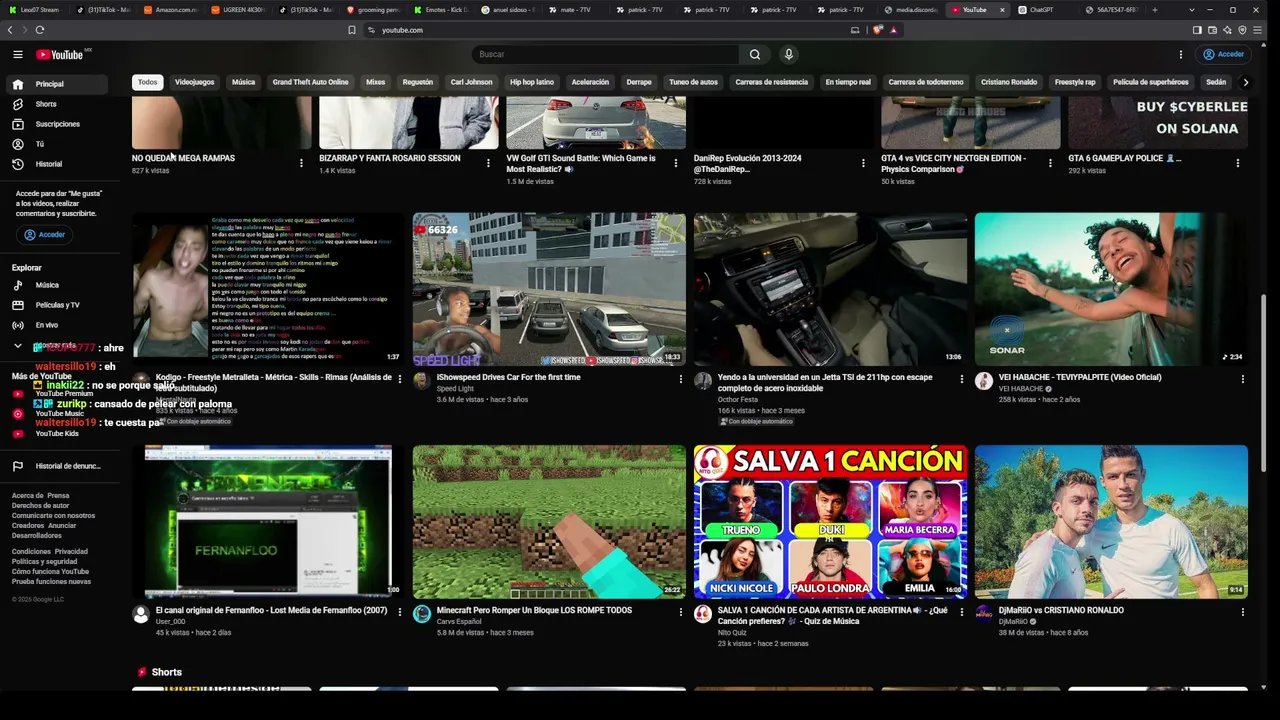Open a new browser tab with plus
This screenshot has height=720, width=1280.
1155,10
